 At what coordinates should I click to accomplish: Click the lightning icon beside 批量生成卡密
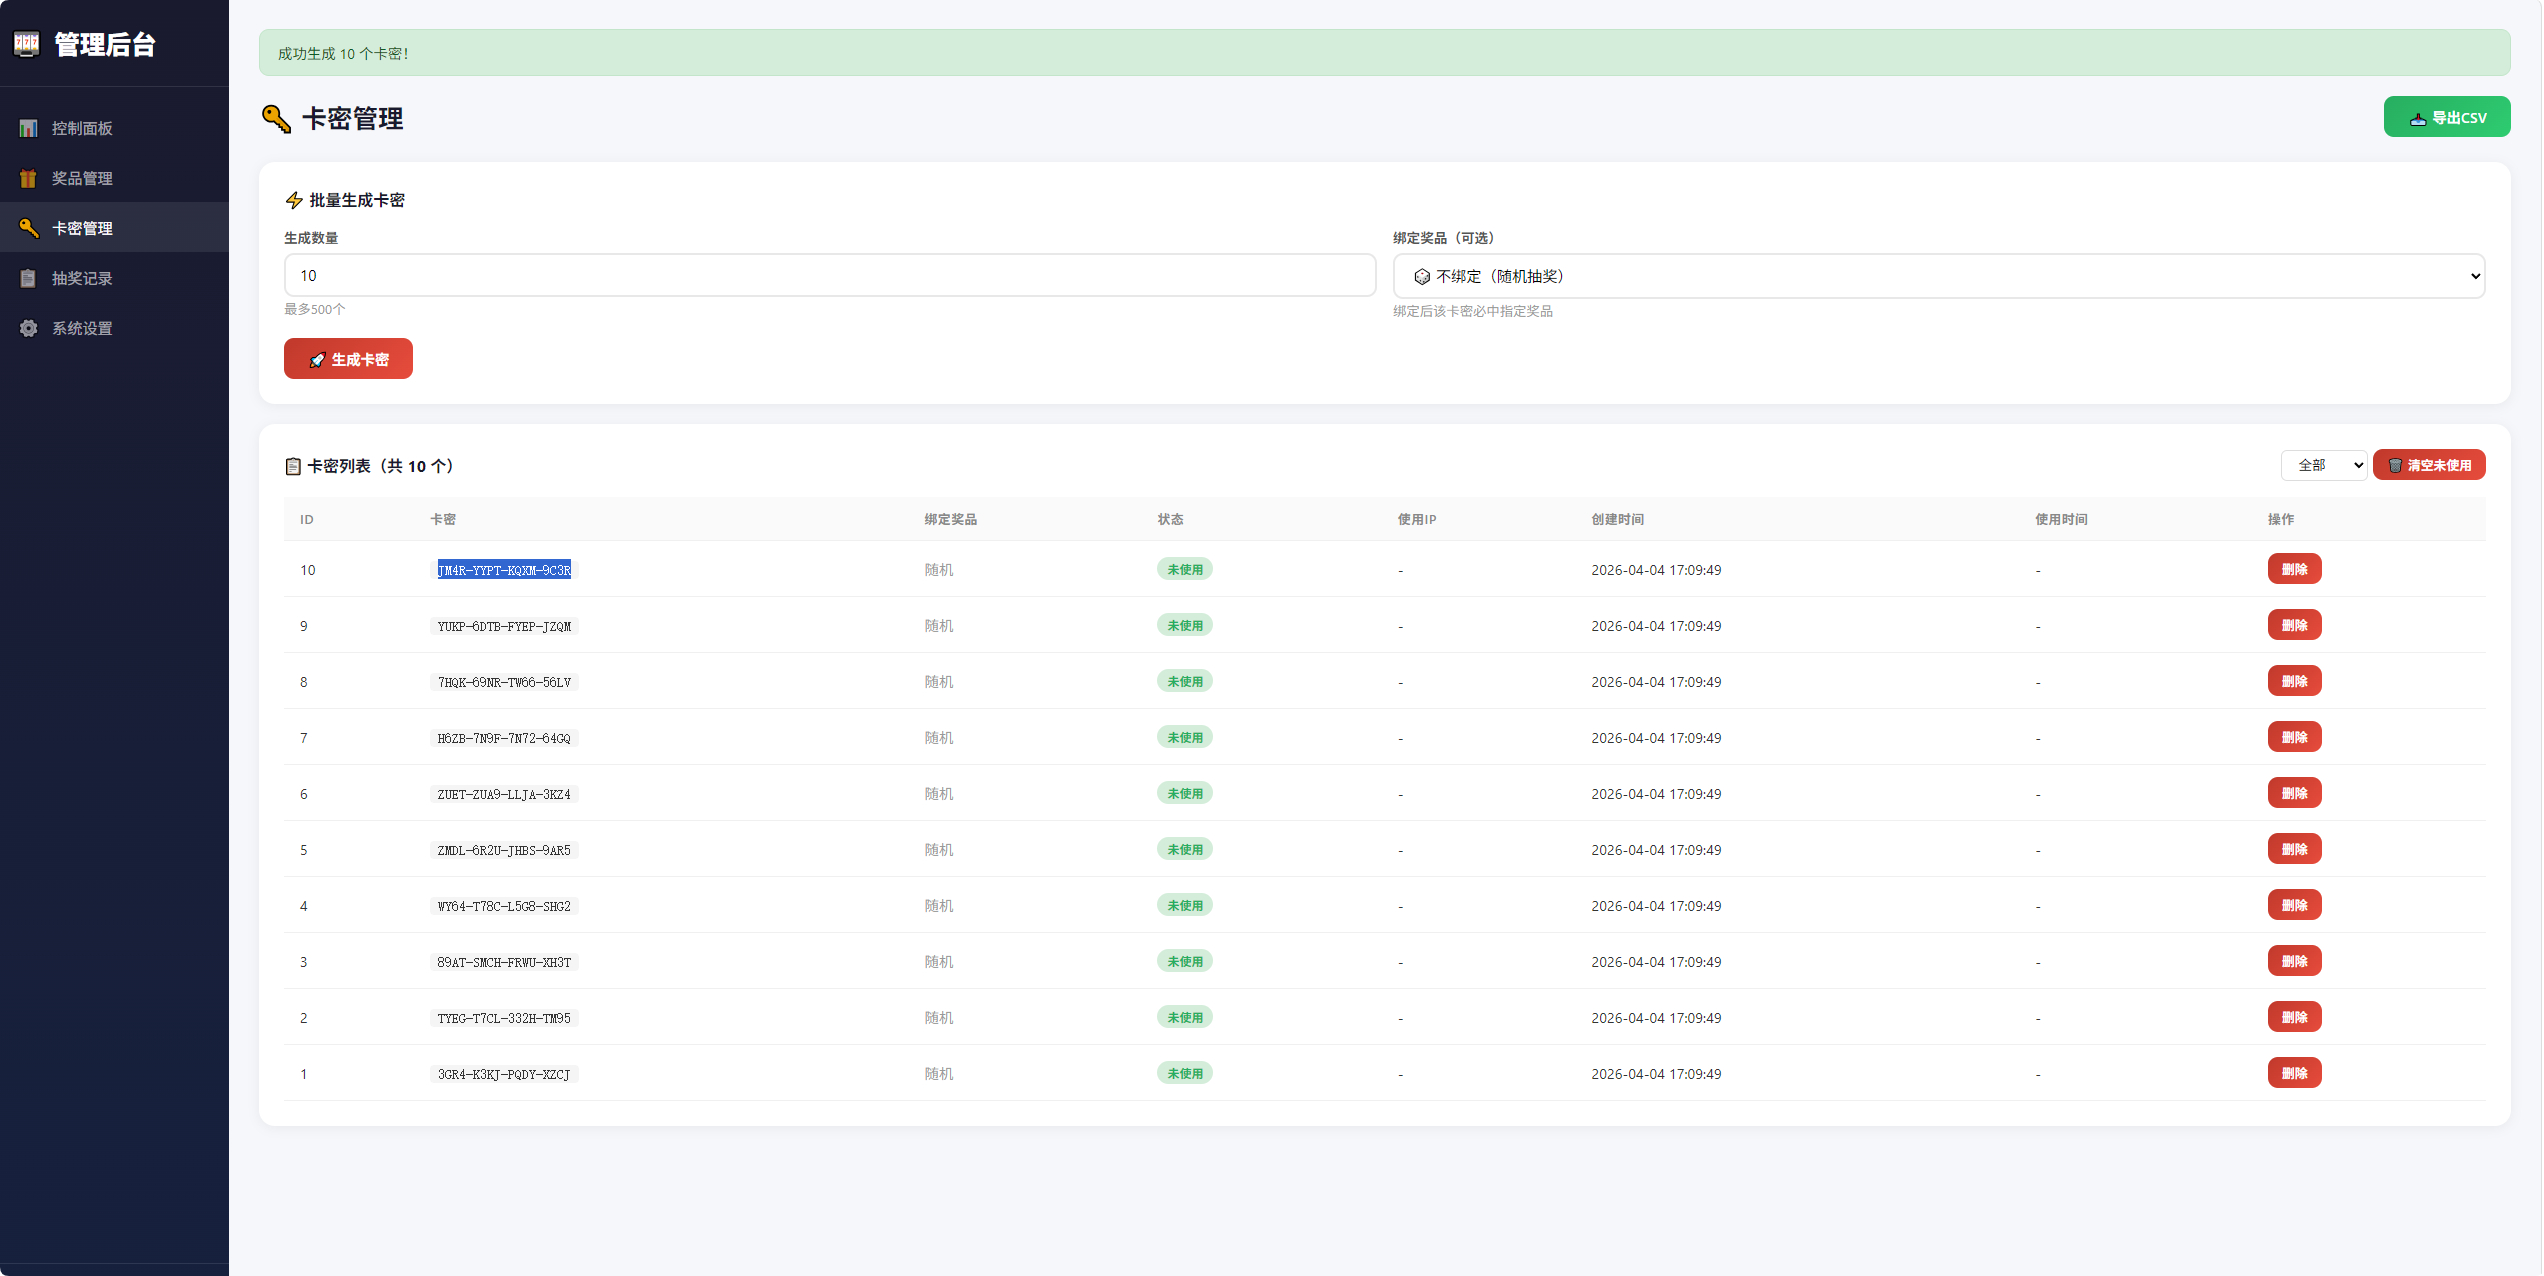[294, 200]
